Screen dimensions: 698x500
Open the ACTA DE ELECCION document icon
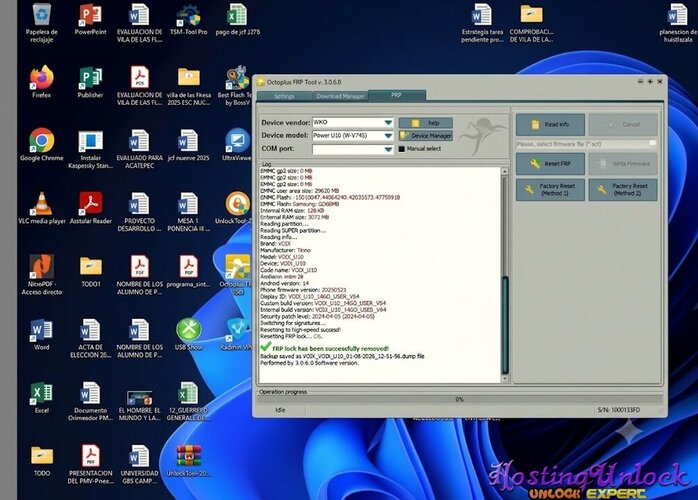coord(90,338)
